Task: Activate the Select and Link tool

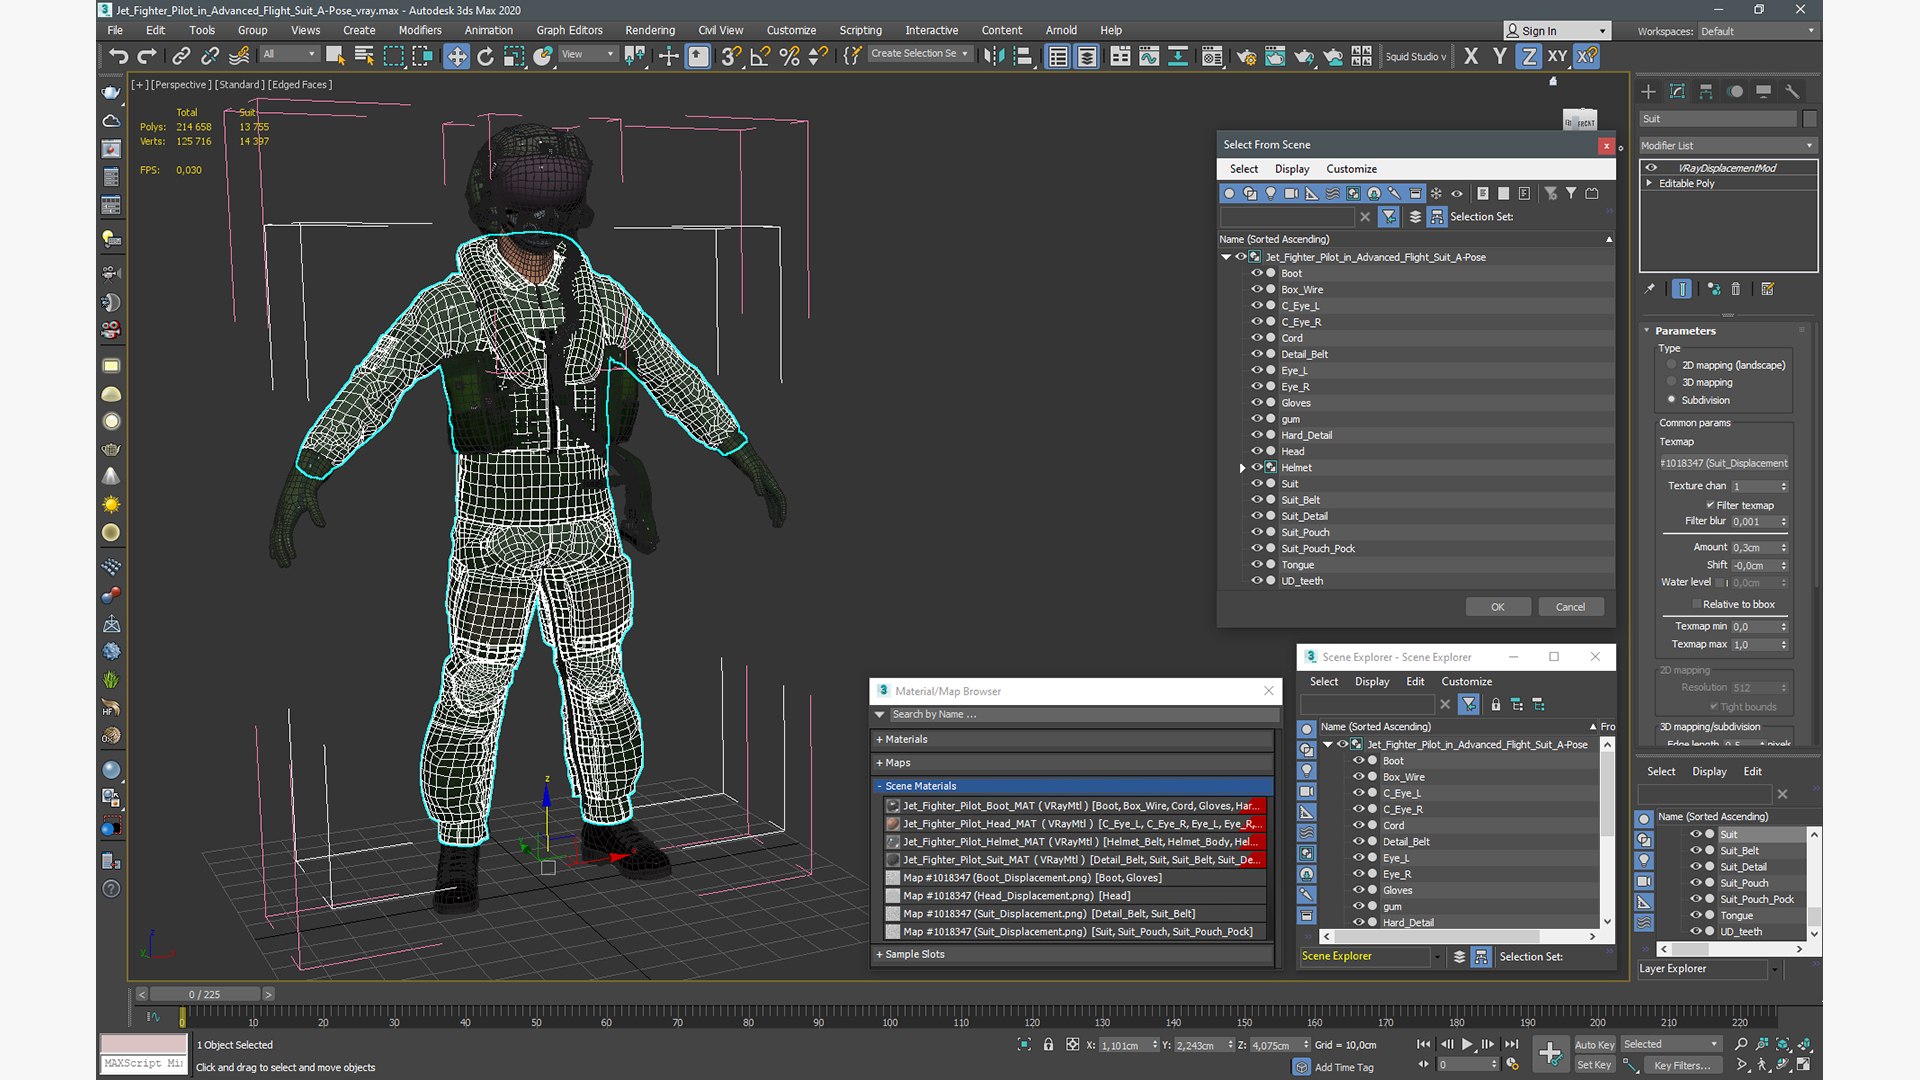Action: pyautogui.click(x=181, y=56)
